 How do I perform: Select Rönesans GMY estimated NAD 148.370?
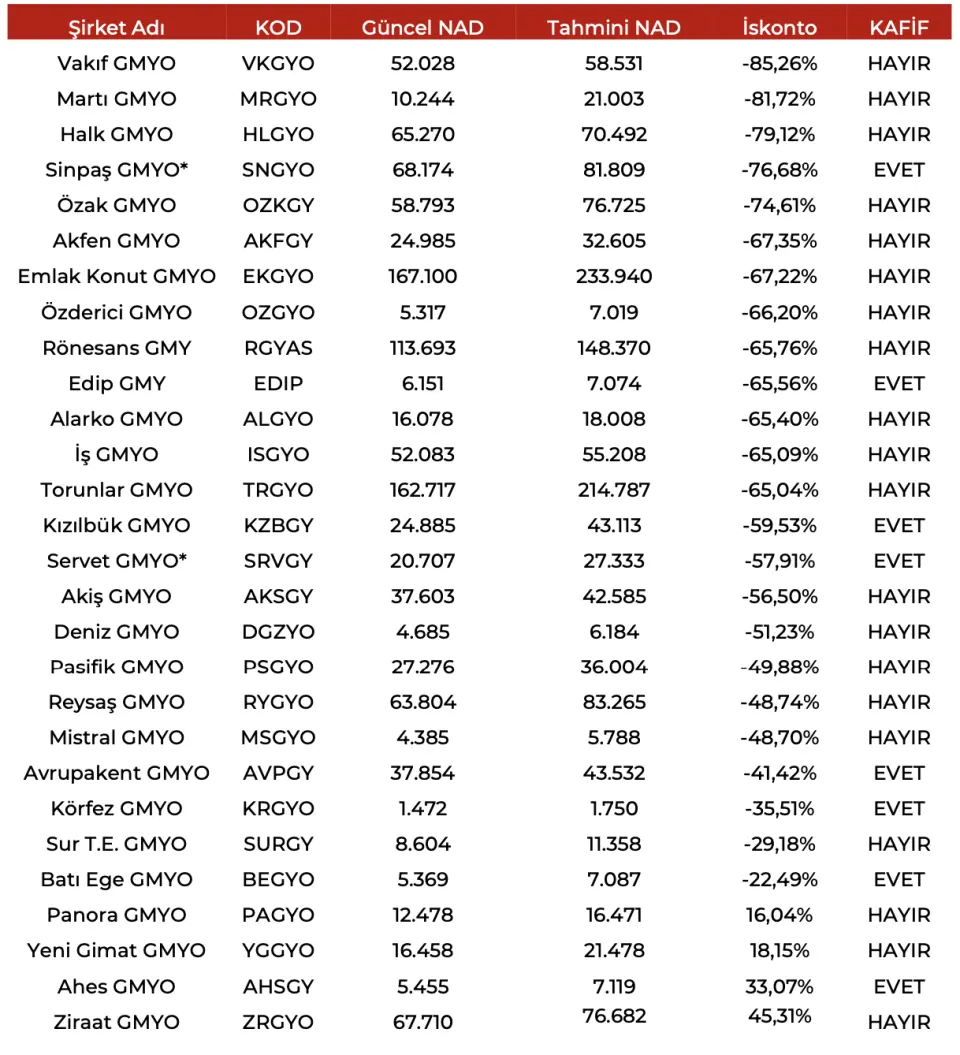coord(614,349)
